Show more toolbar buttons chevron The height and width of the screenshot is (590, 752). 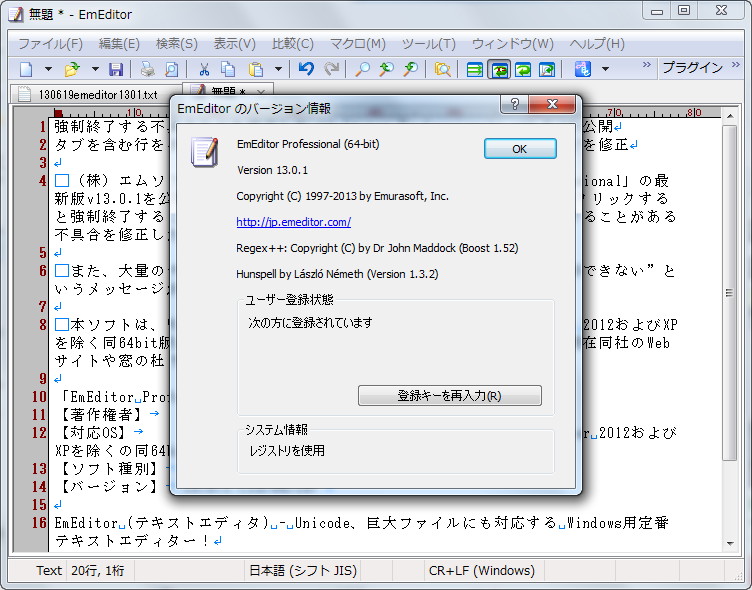coord(646,64)
